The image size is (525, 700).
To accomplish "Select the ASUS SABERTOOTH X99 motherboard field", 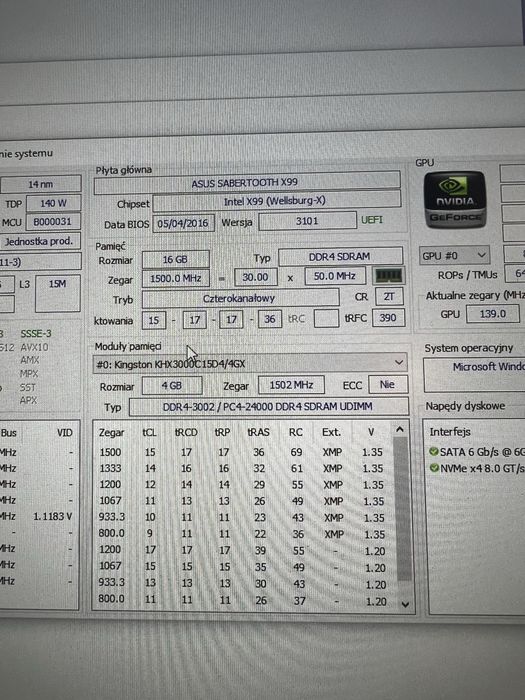I will pyautogui.click(x=247, y=183).
